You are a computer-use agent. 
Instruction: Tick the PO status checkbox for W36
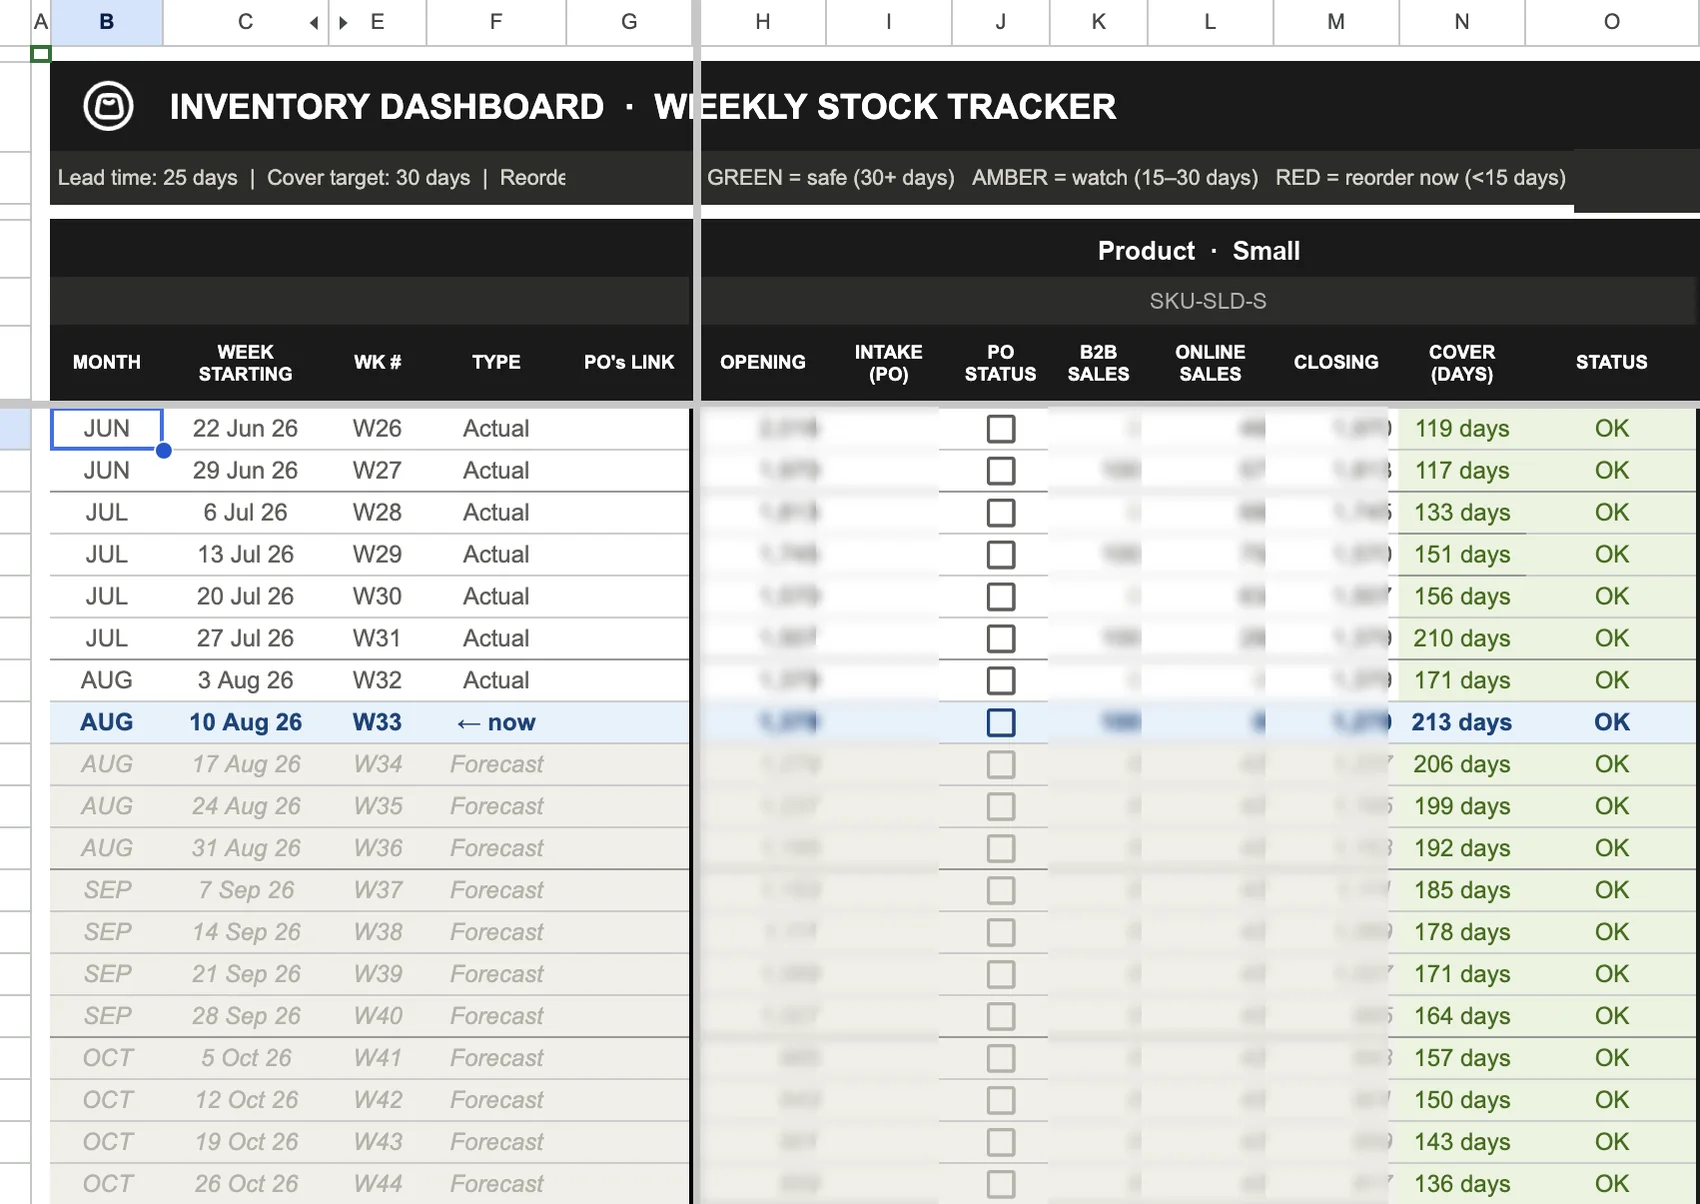coord(1000,849)
